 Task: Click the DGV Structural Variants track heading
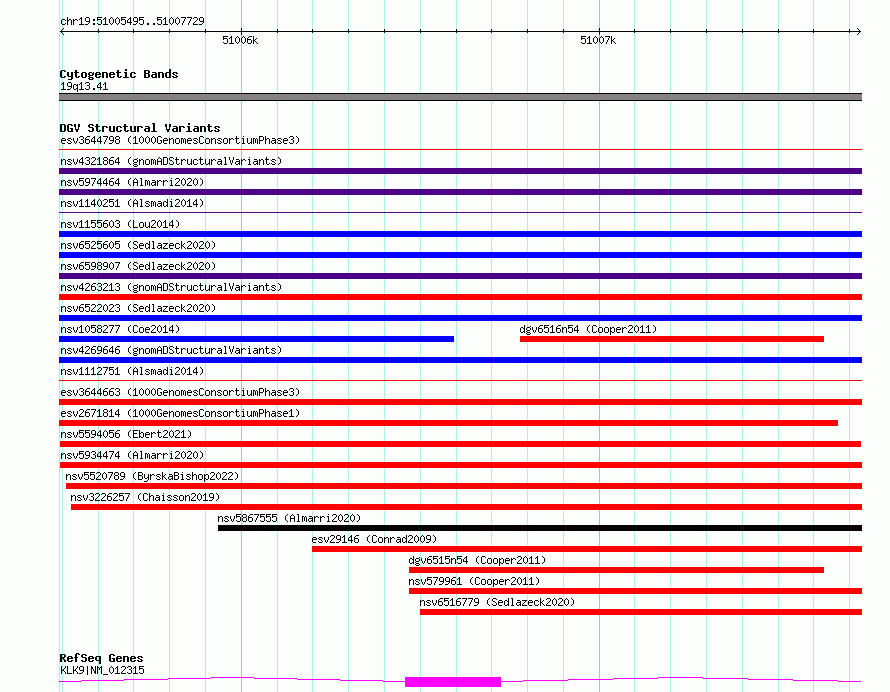[x=140, y=128]
